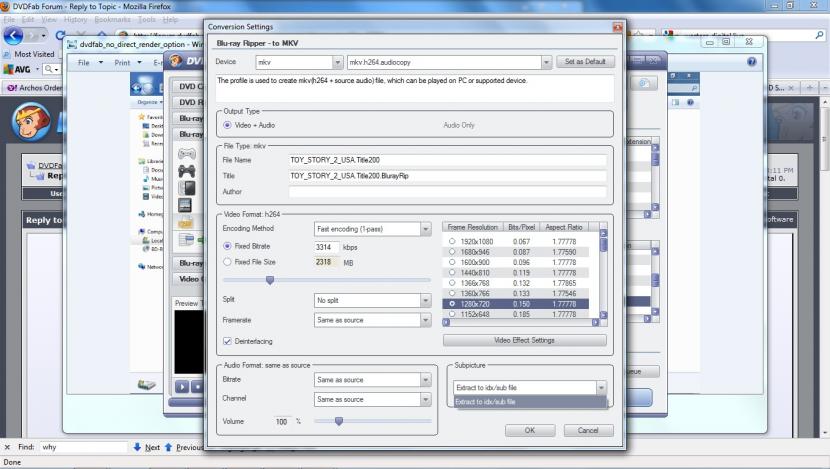This screenshot has height=469, width=830.
Task: Click the drive icon at bottom of Explorer pane
Action: pos(147,385)
